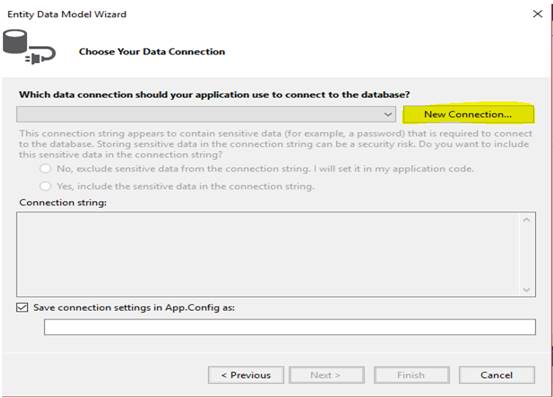Image resolution: width=553 pixels, height=398 pixels.
Task: Open the data connection dropdown
Action: click(x=206, y=114)
